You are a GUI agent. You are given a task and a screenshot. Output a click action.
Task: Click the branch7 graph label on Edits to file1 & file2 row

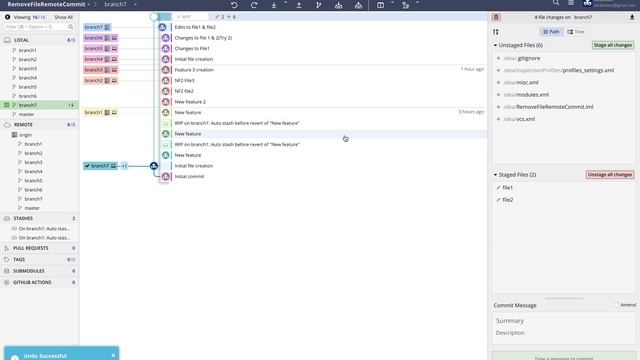[97, 27]
